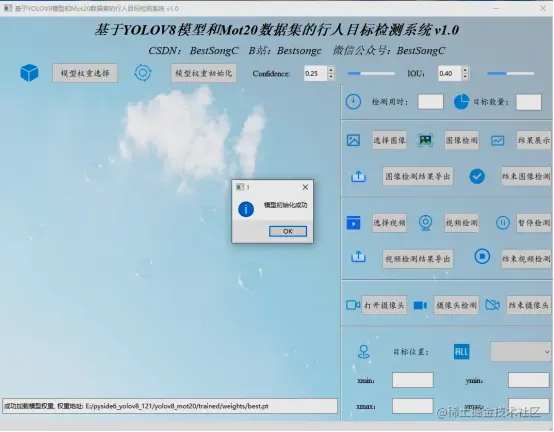Click the blue checkmark circle icon
The height and width of the screenshot is (432, 554).
coord(477,176)
